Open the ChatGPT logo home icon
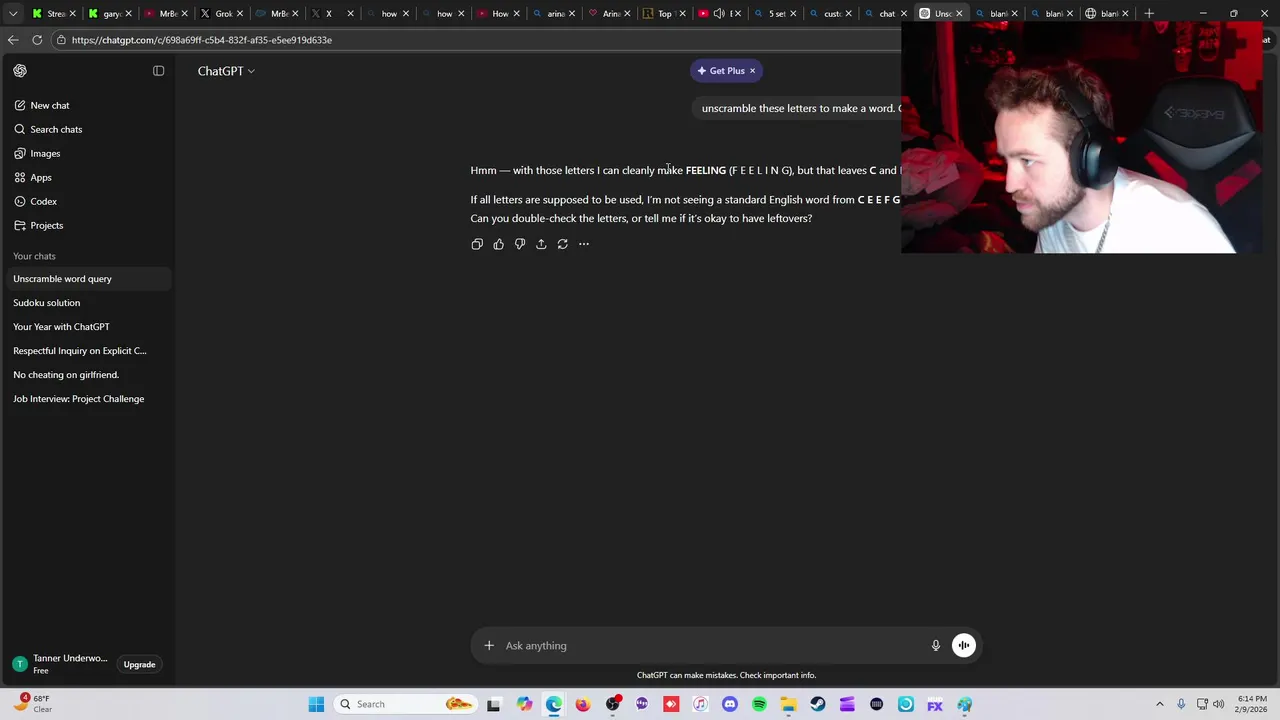The width and height of the screenshot is (1280, 720). pos(20,71)
